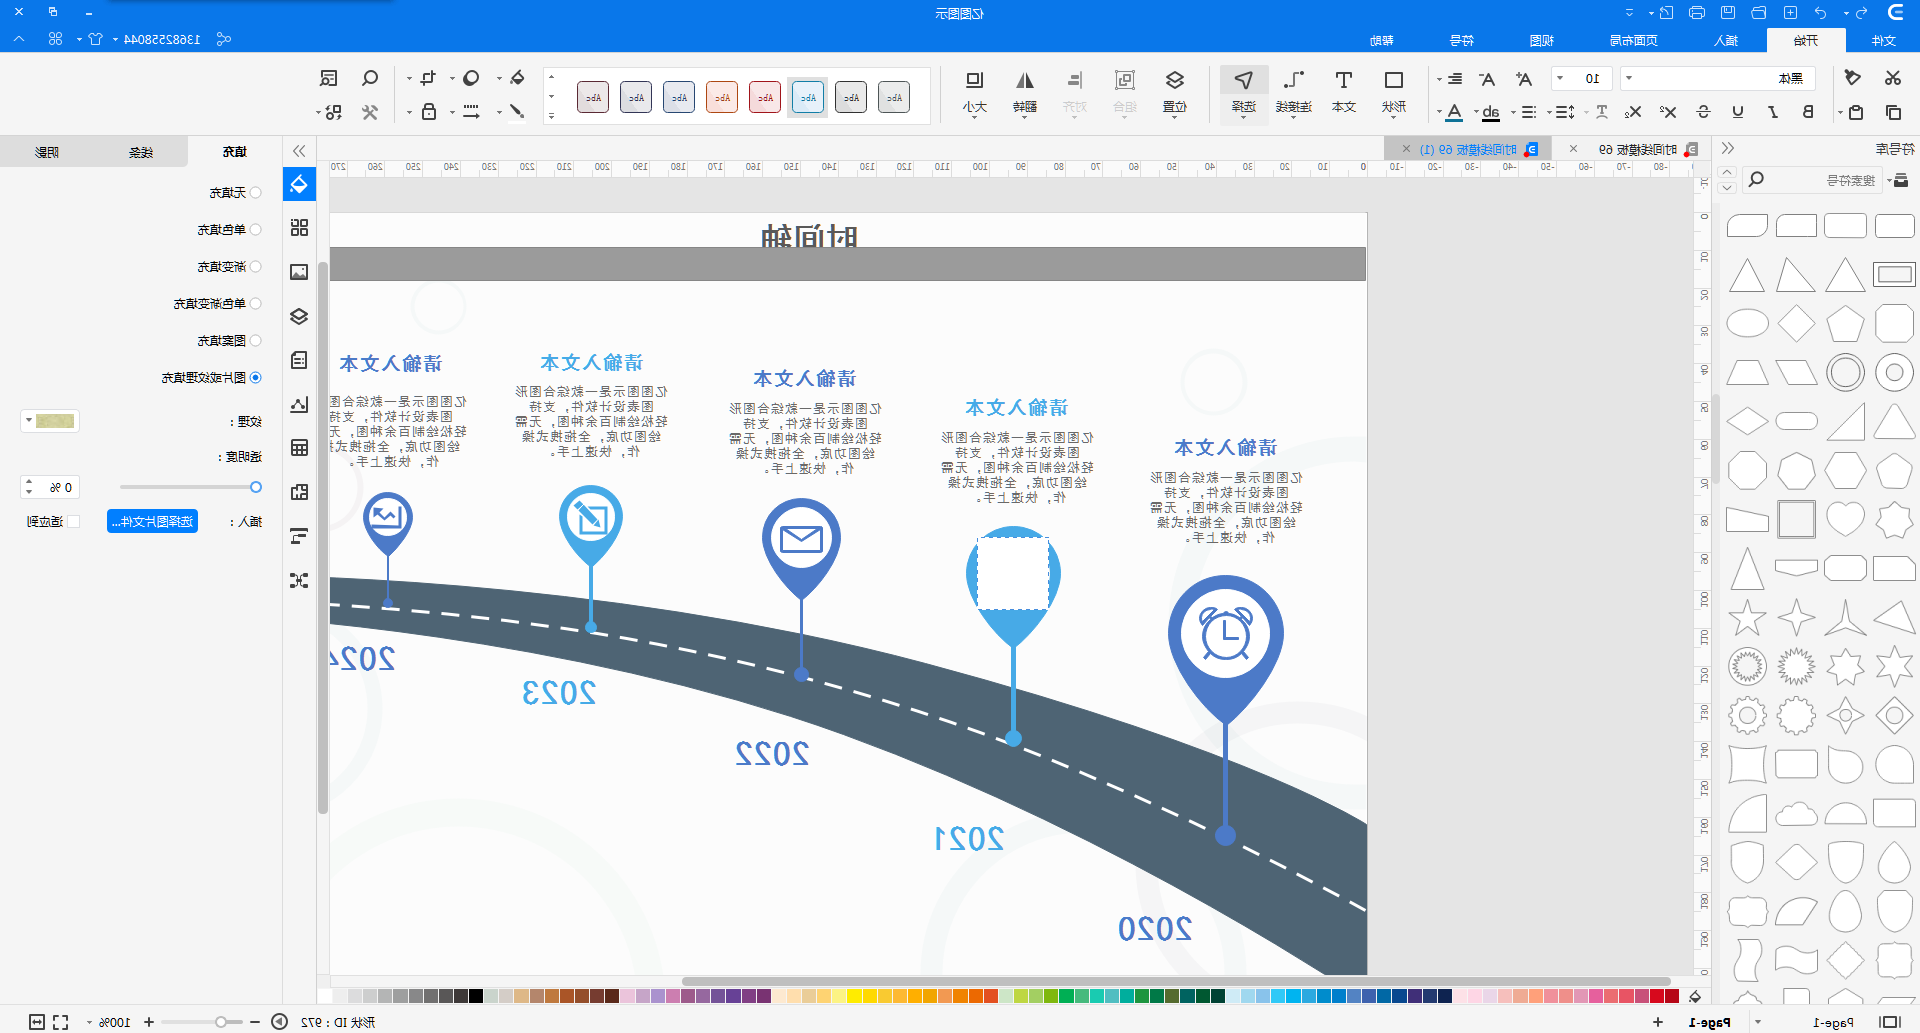Click the add page plus button
This screenshot has height=1033, width=1920.
[x=1657, y=1021]
